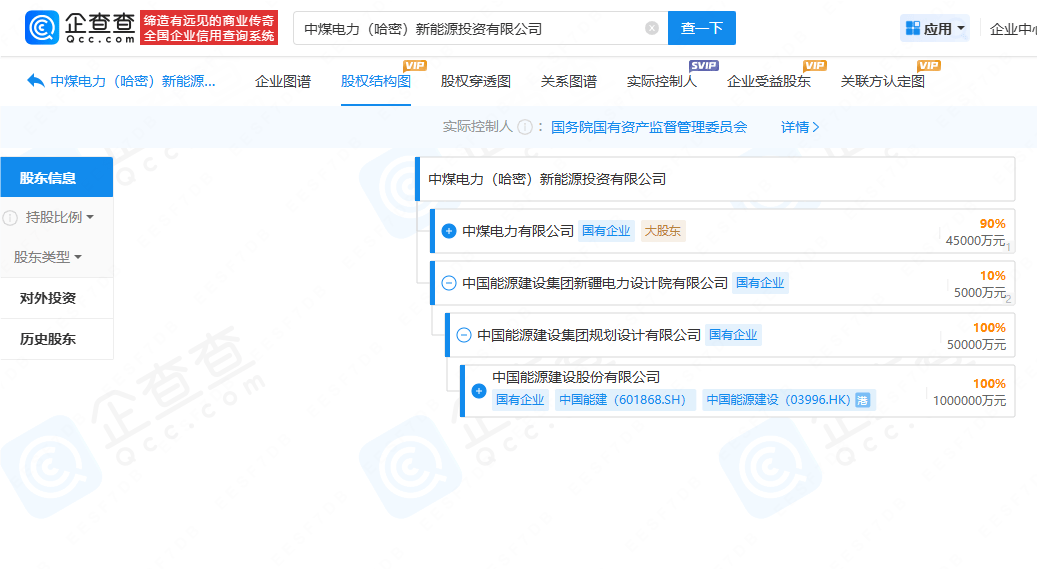Open the 股东类型 filter dropdown
The image size is (1037, 569).
point(48,257)
